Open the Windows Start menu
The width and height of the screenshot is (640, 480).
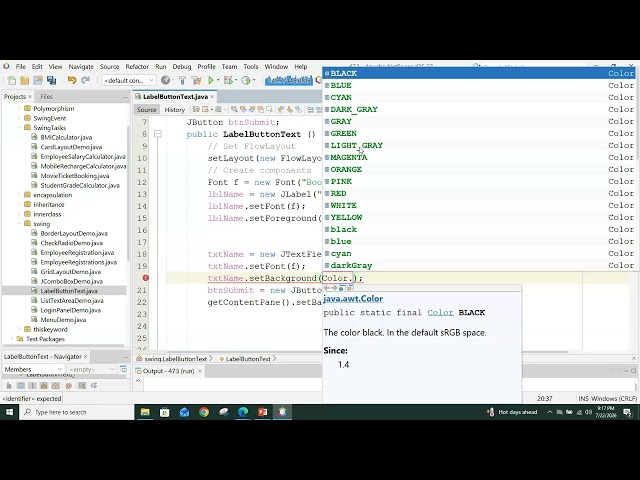tap(9, 412)
